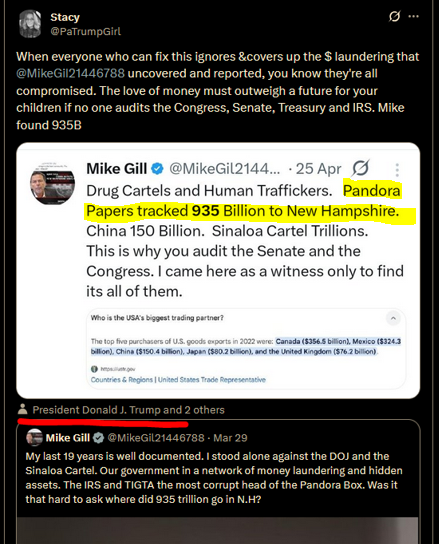Screen dimensions: 439x544
Task: Click the 25 Apr date in the embedded post
Action: [318, 169]
